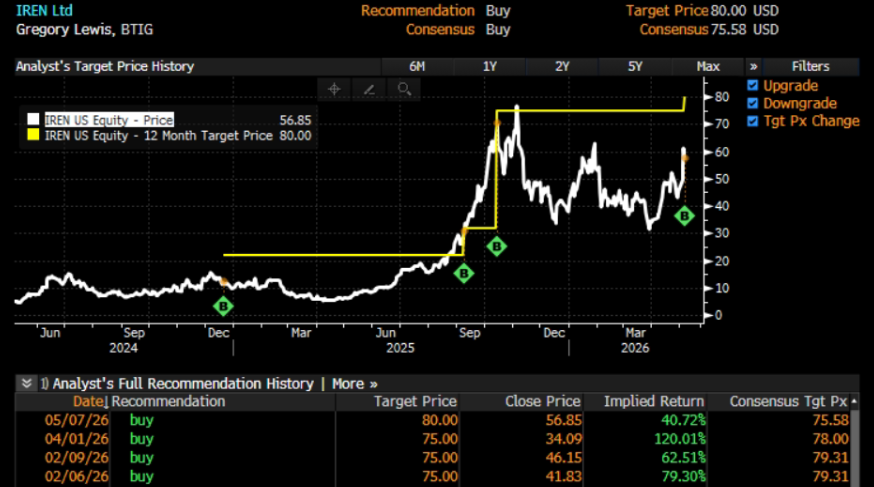Click the 2026 buy marker diamond at chart right

coord(684,216)
